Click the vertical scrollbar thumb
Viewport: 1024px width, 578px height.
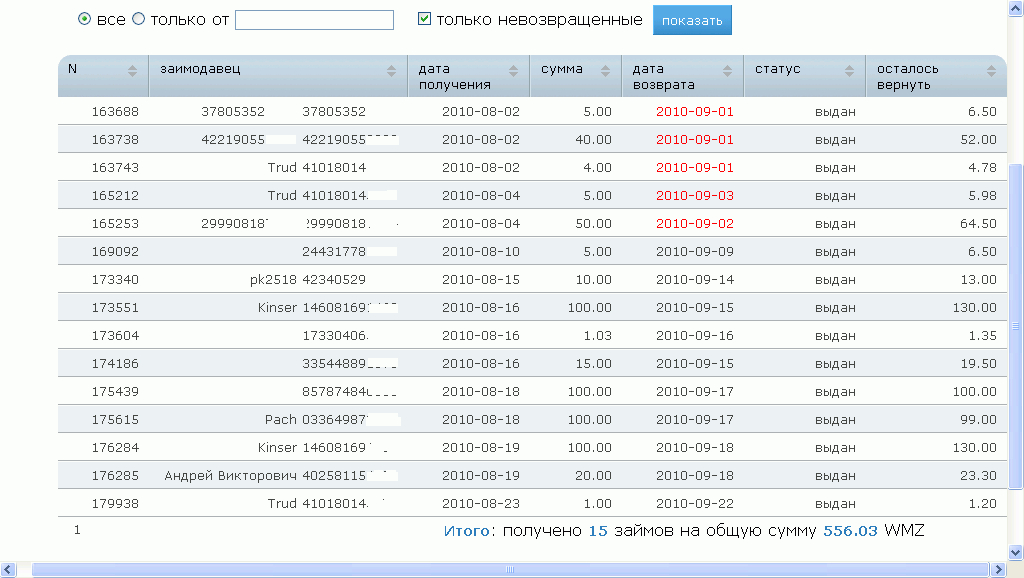1016,325
